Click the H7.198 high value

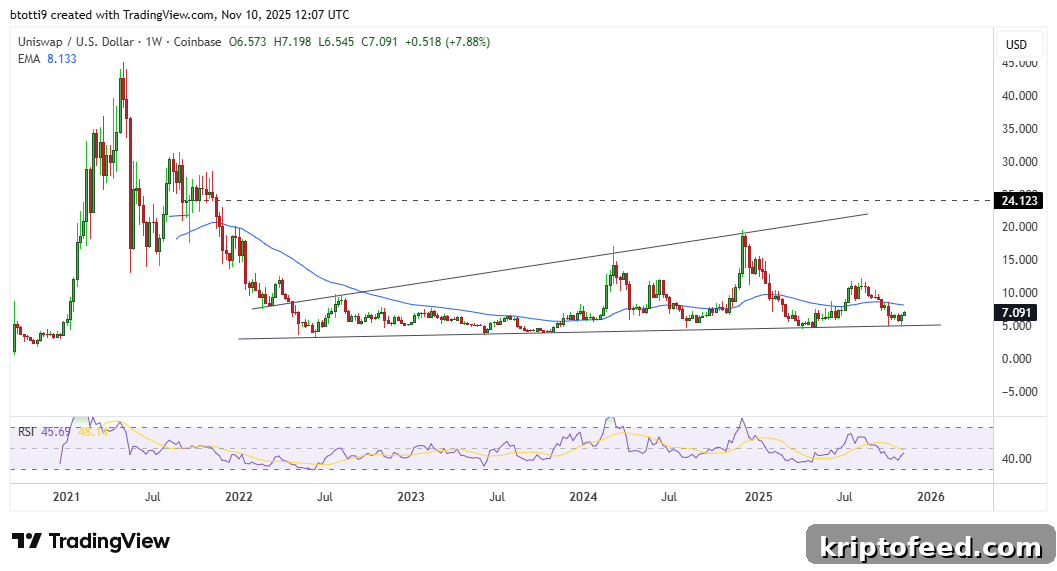(293, 42)
